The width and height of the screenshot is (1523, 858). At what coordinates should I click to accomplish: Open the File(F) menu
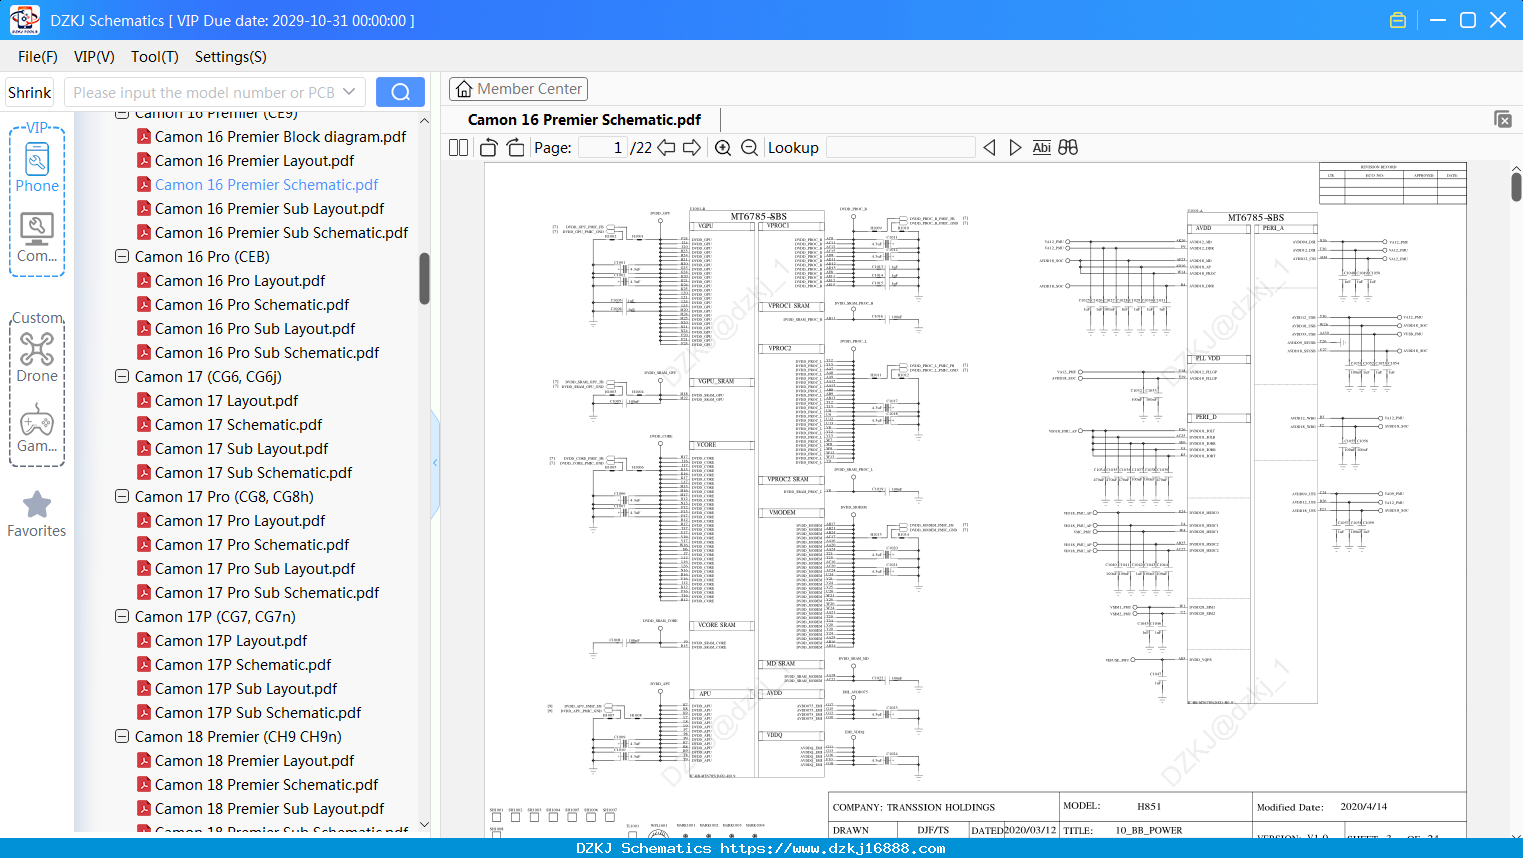[x=38, y=57]
